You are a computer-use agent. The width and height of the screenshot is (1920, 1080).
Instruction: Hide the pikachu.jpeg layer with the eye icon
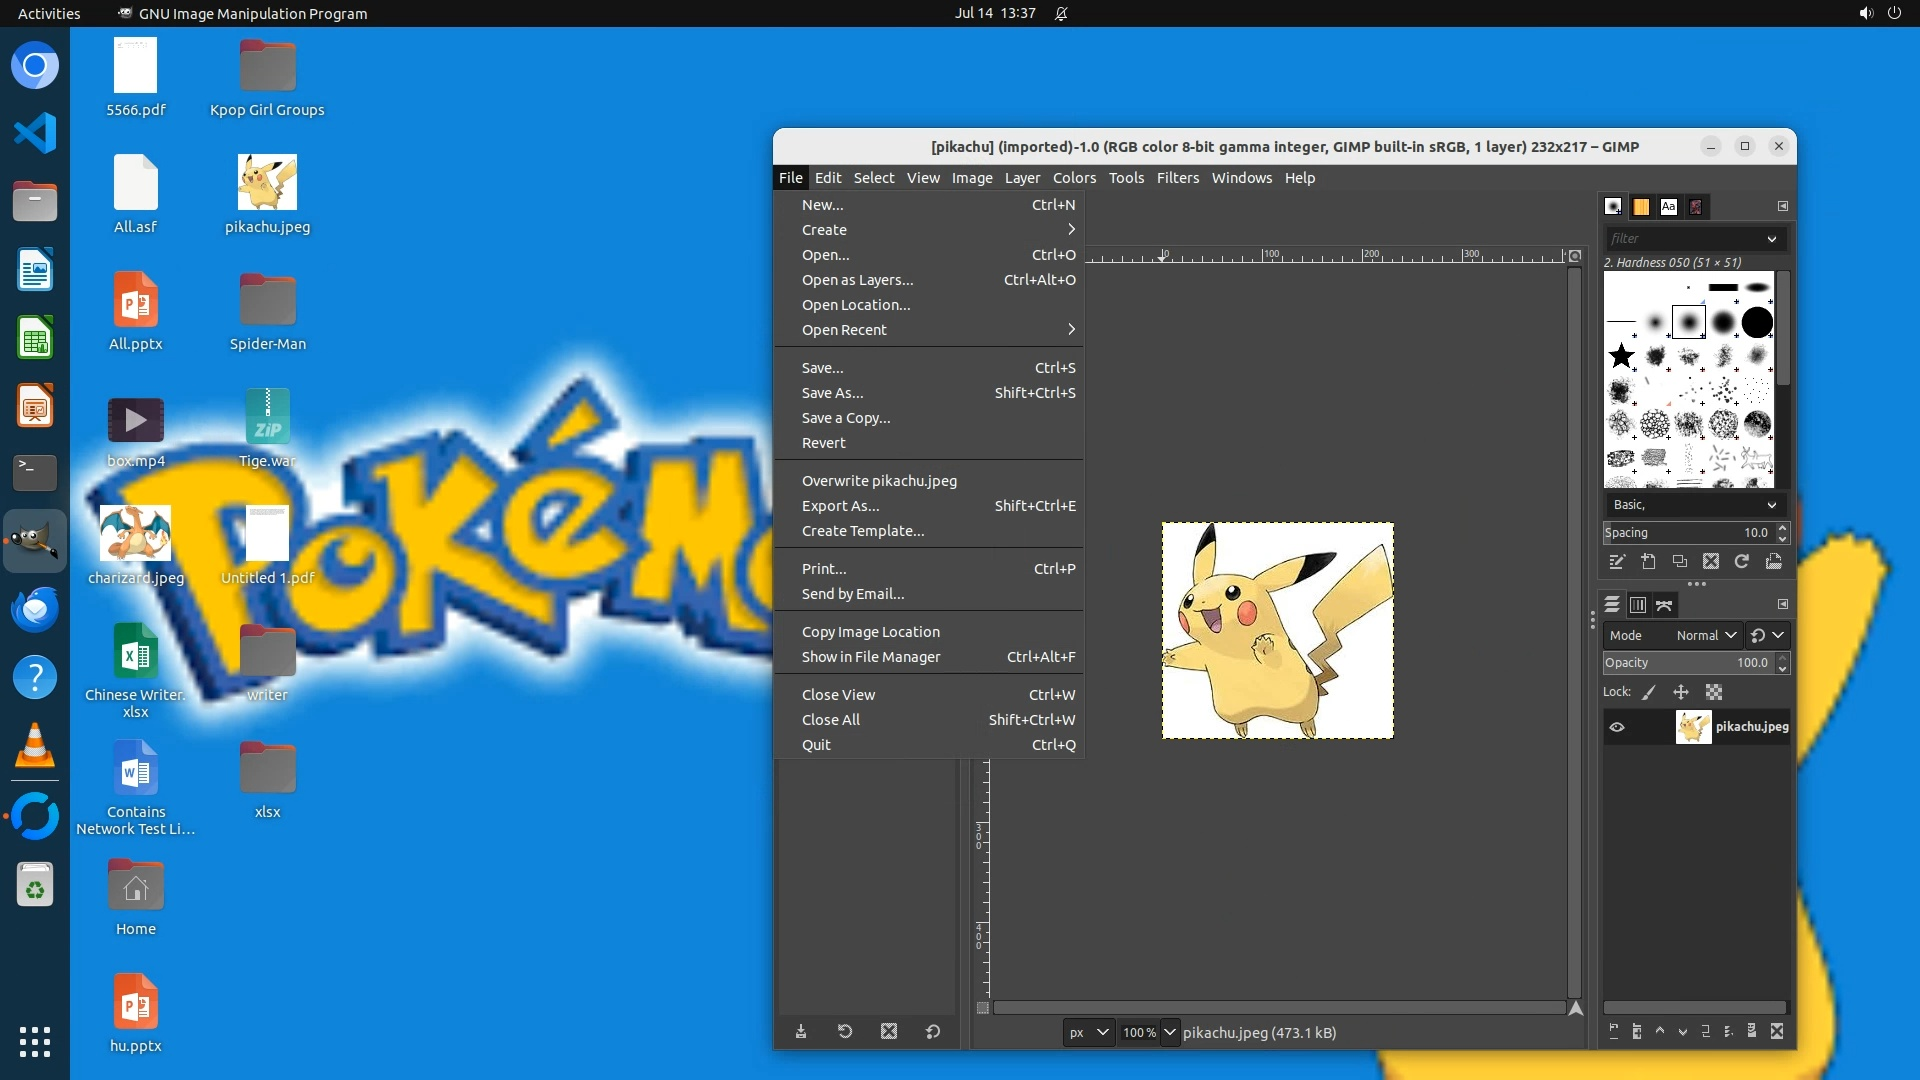click(x=1617, y=727)
